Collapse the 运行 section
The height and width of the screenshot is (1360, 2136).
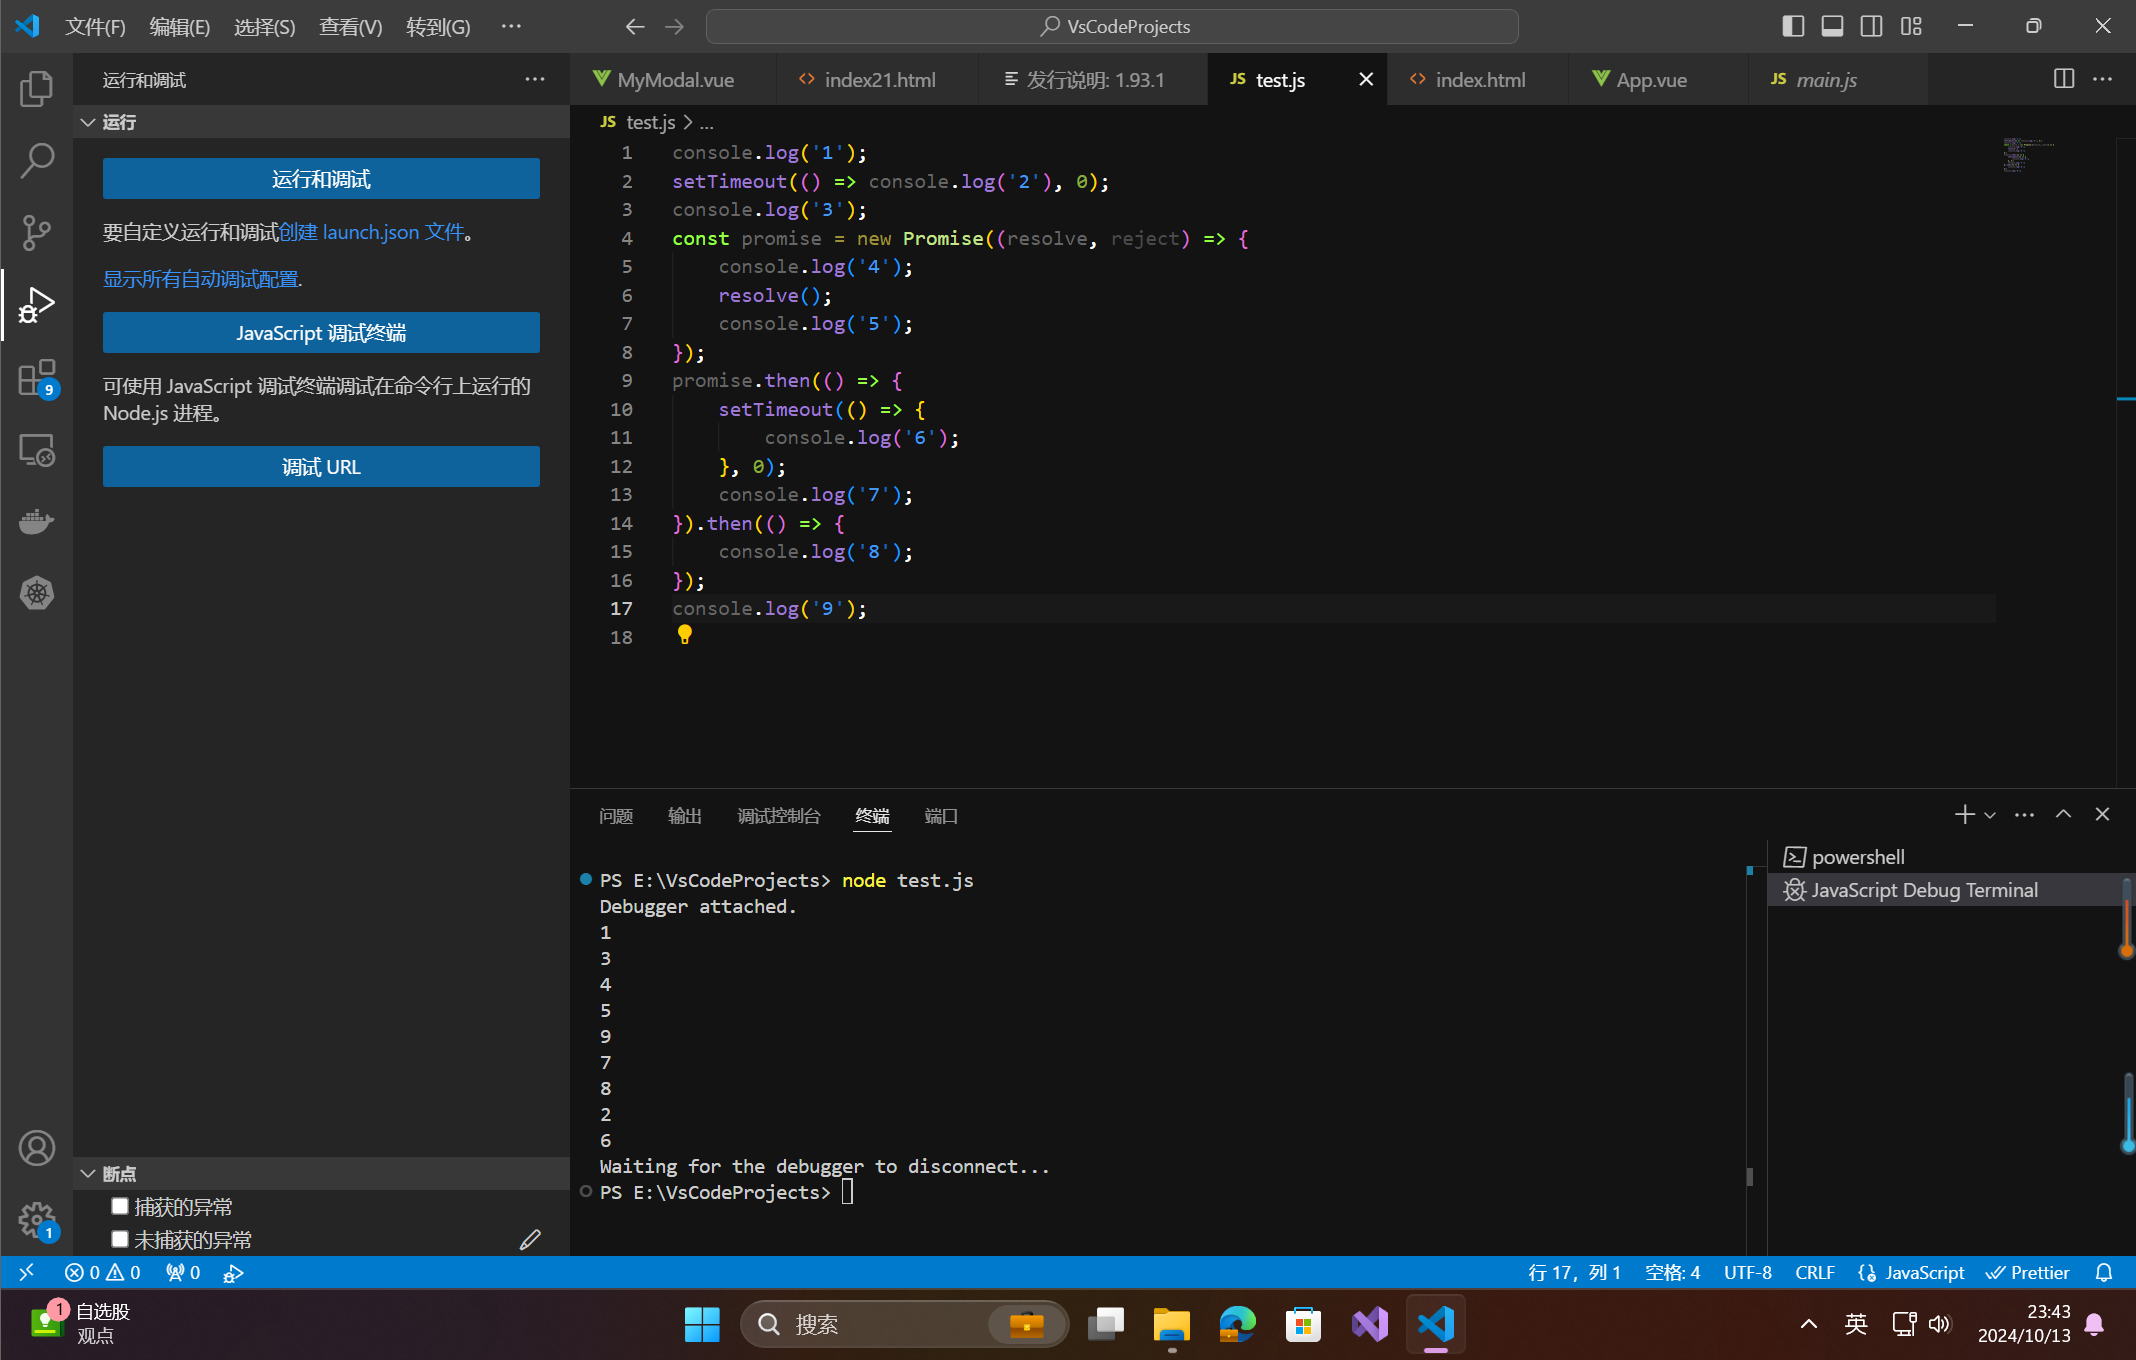[x=88, y=122]
